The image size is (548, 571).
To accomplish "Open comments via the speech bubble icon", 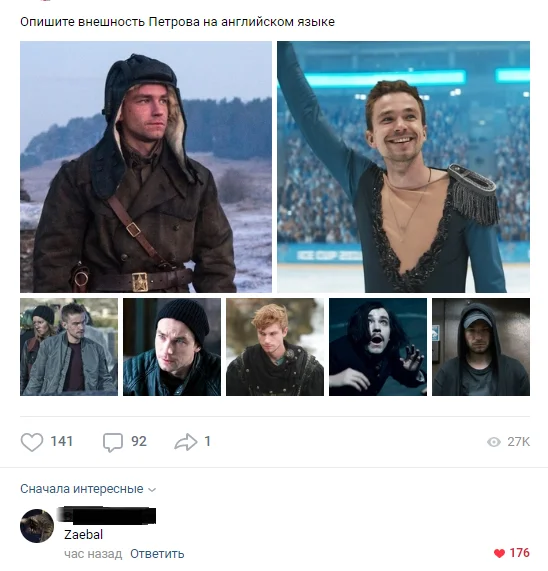I will [x=113, y=442].
